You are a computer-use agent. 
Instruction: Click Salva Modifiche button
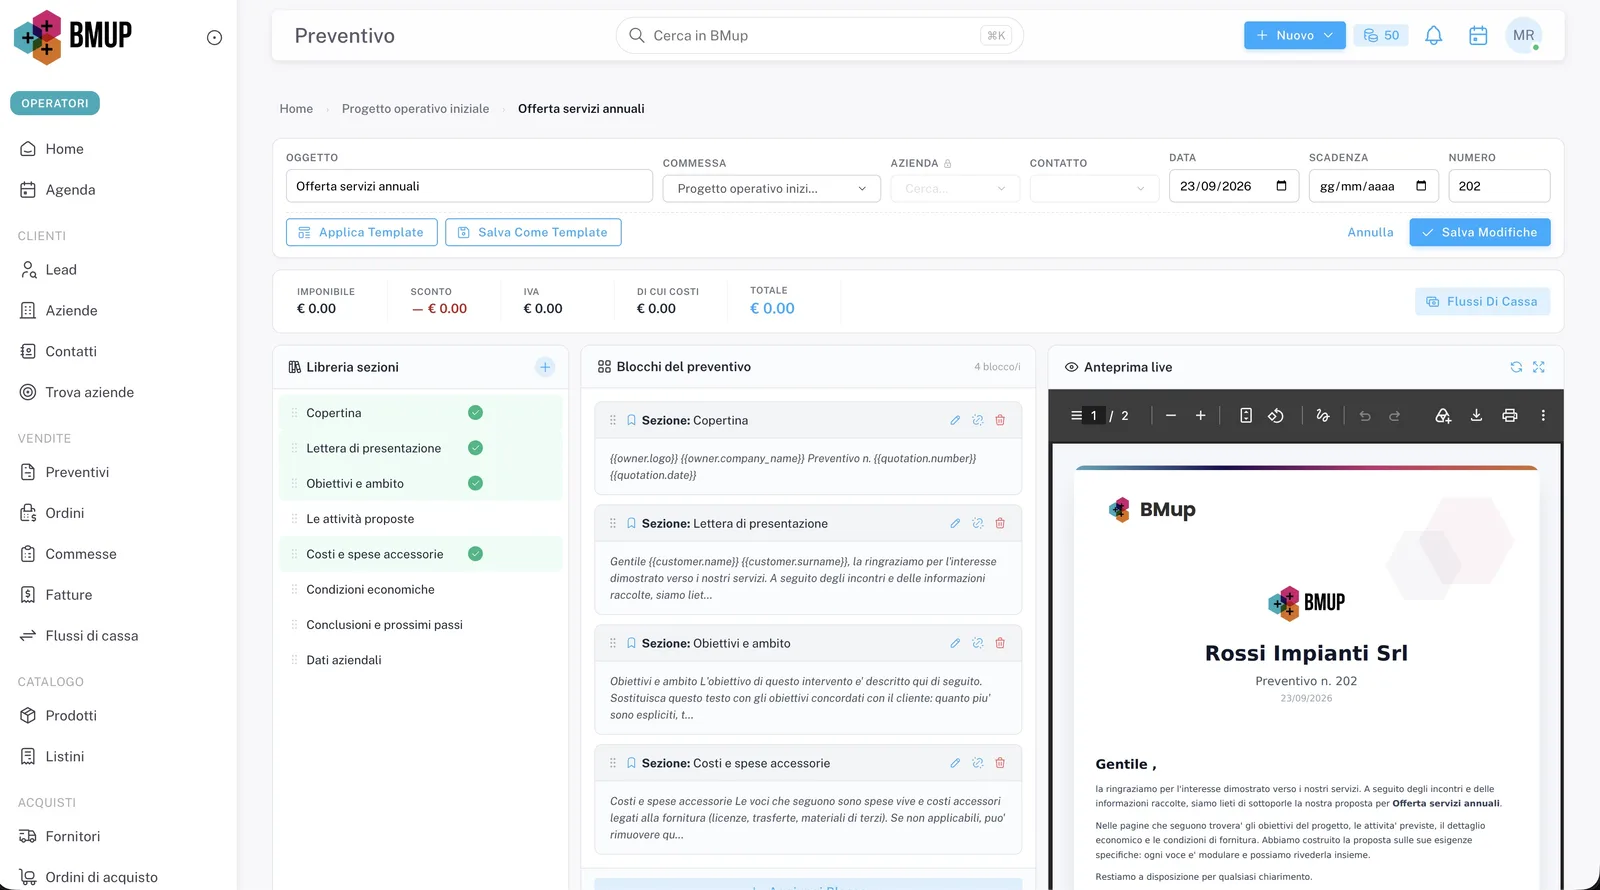click(x=1480, y=232)
